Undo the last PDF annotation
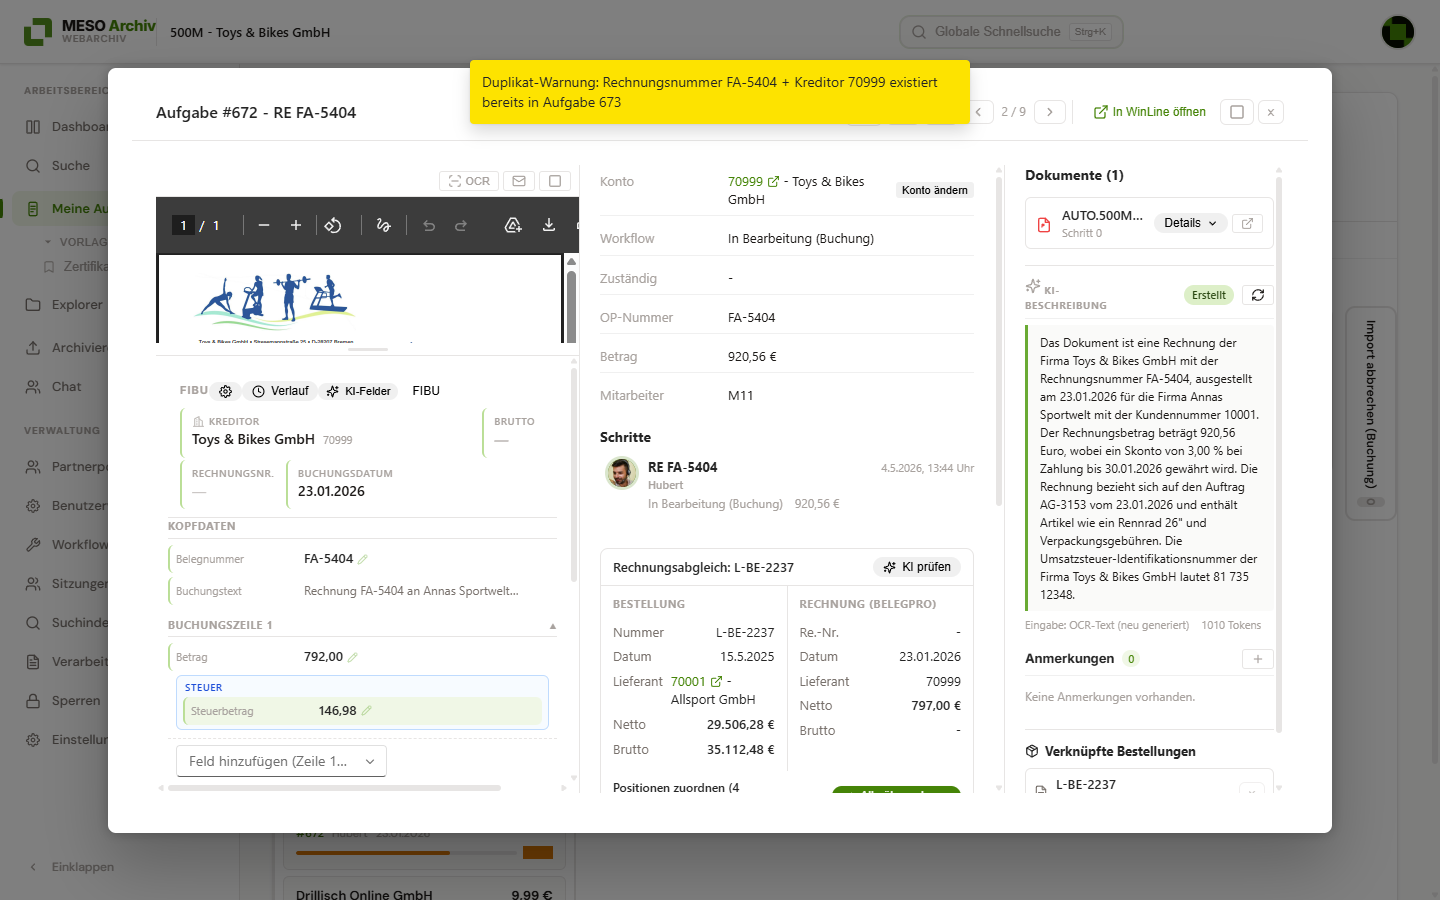The width and height of the screenshot is (1440, 900). click(x=429, y=226)
